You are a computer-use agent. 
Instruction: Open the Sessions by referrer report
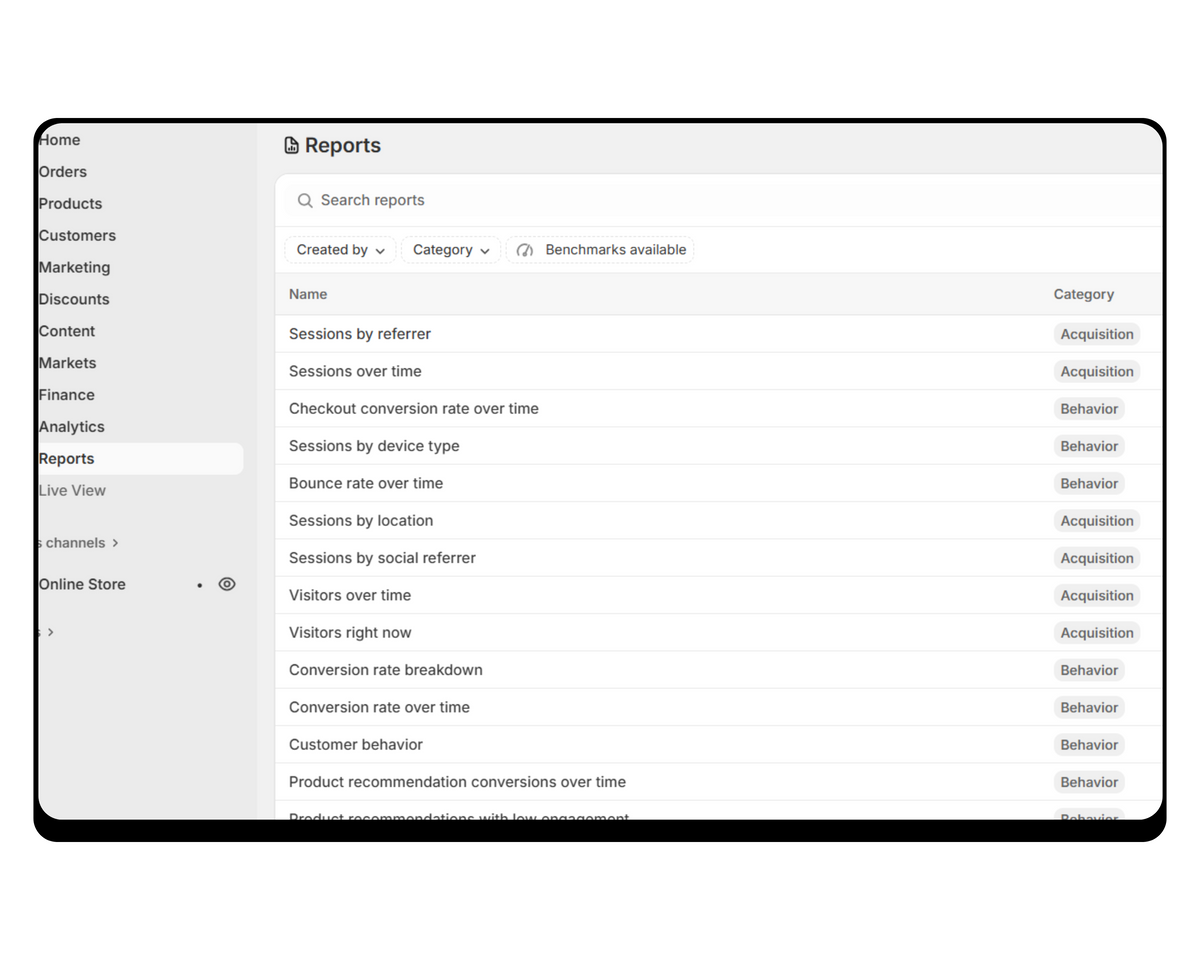click(360, 334)
